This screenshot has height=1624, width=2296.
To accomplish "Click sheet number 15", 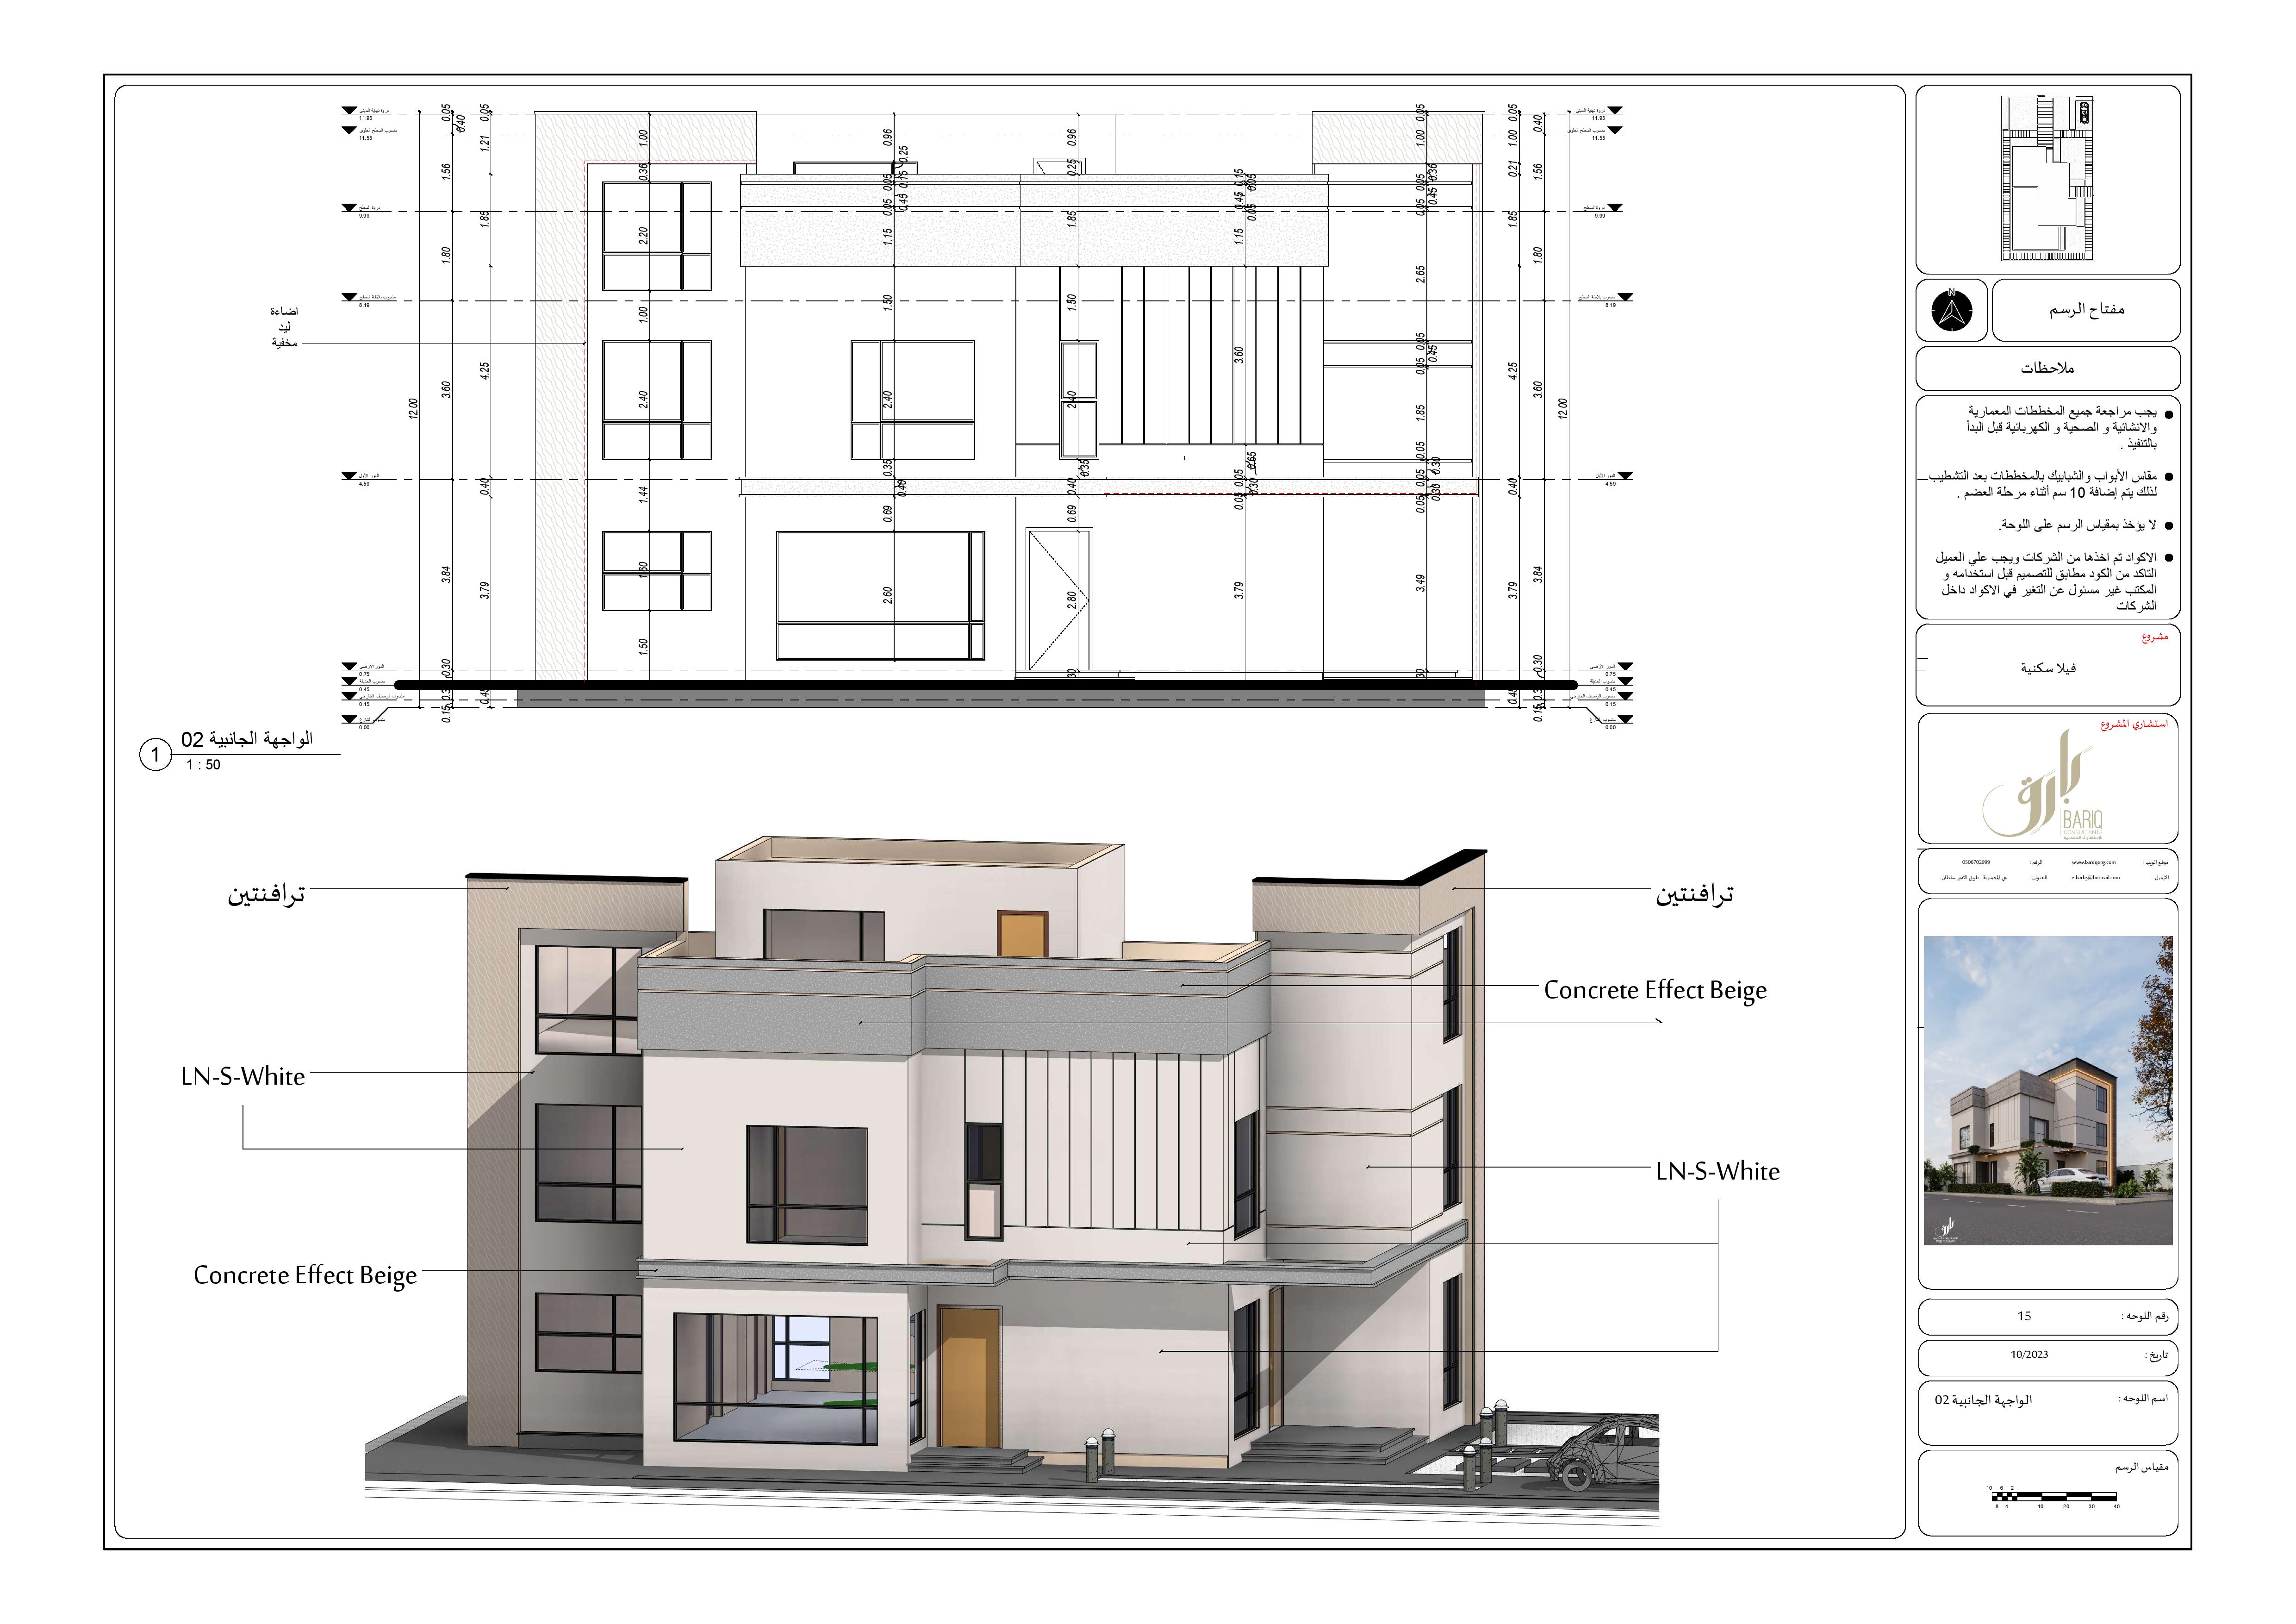I will [x=2024, y=1316].
